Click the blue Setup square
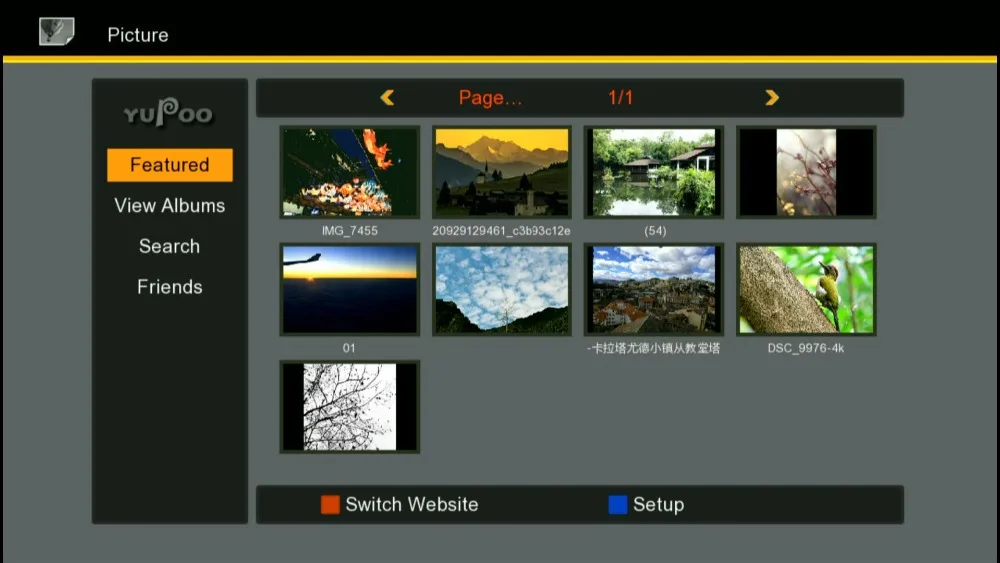Screen dimensions: 1000x563 (617, 504)
